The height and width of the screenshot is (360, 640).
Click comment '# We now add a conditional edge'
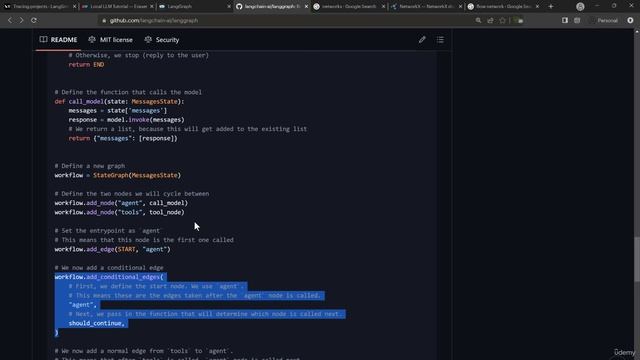pos(109,268)
